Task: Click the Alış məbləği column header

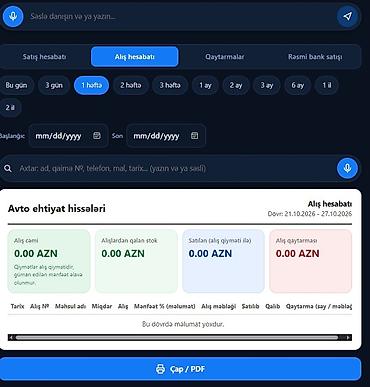Action: (x=219, y=306)
